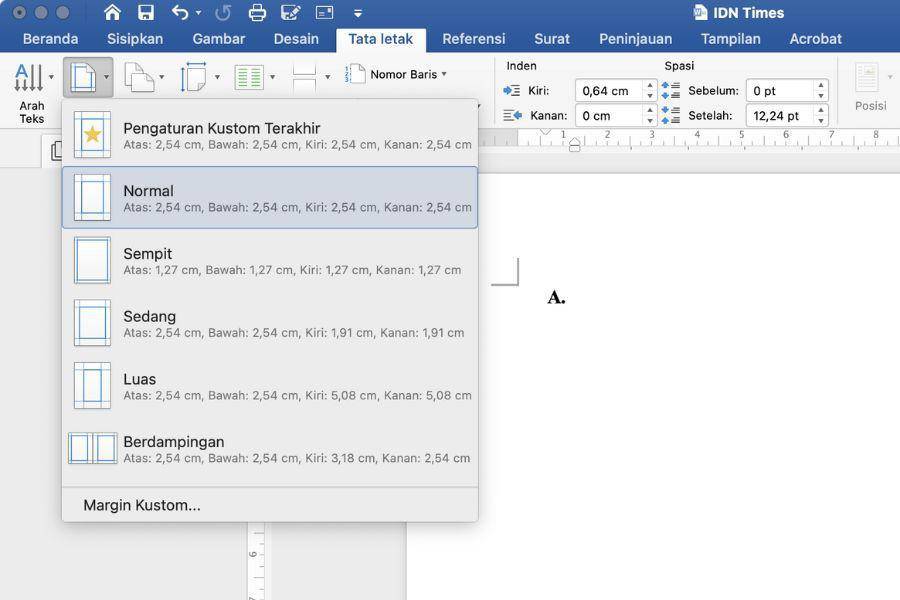Click the envelope icon in the quick access toolbar
Viewport: 900px width, 600px height.
tap(324, 13)
